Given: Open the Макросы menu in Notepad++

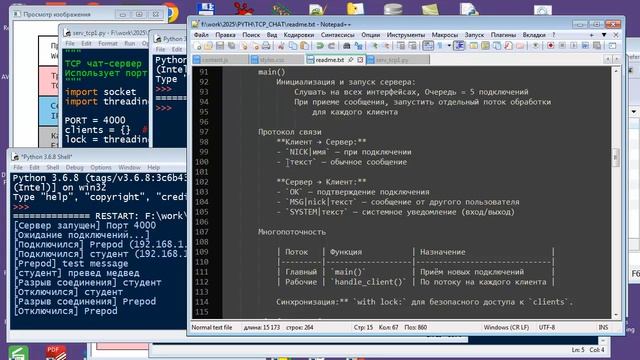Looking at the screenshot, I should [444, 35].
